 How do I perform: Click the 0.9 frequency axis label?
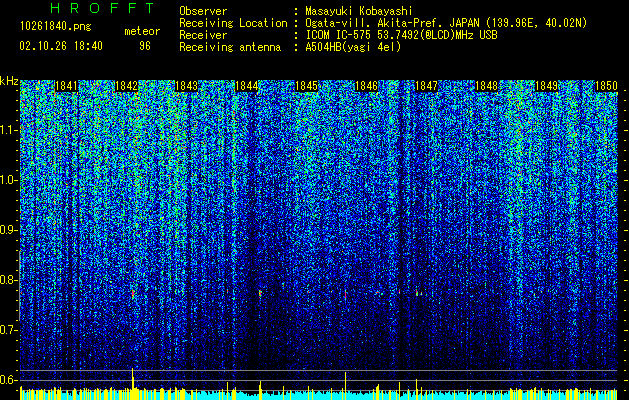(9, 230)
